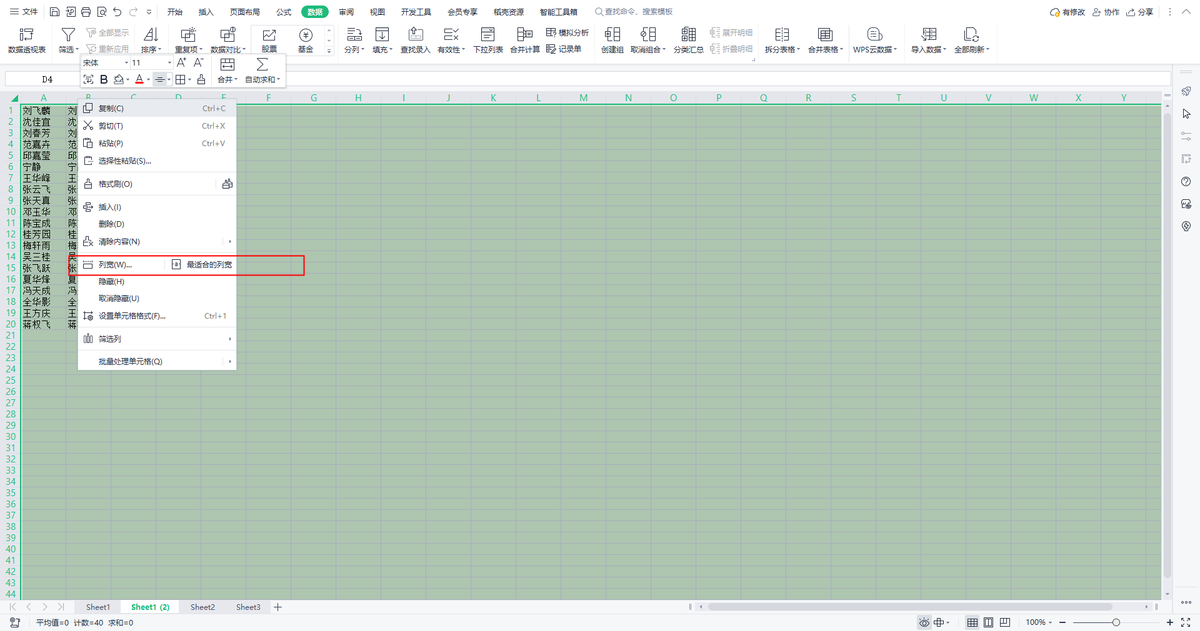Click 合并表格 merge tables icon

[x=825, y=36]
